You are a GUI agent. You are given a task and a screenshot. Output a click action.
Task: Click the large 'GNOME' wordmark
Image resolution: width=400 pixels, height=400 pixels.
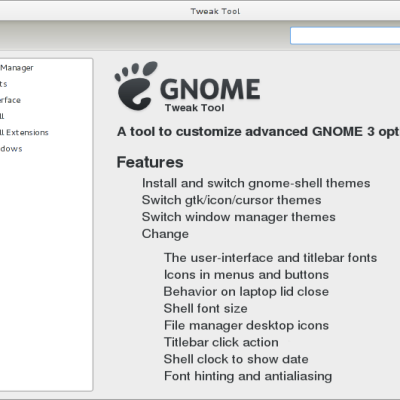pos(210,89)
